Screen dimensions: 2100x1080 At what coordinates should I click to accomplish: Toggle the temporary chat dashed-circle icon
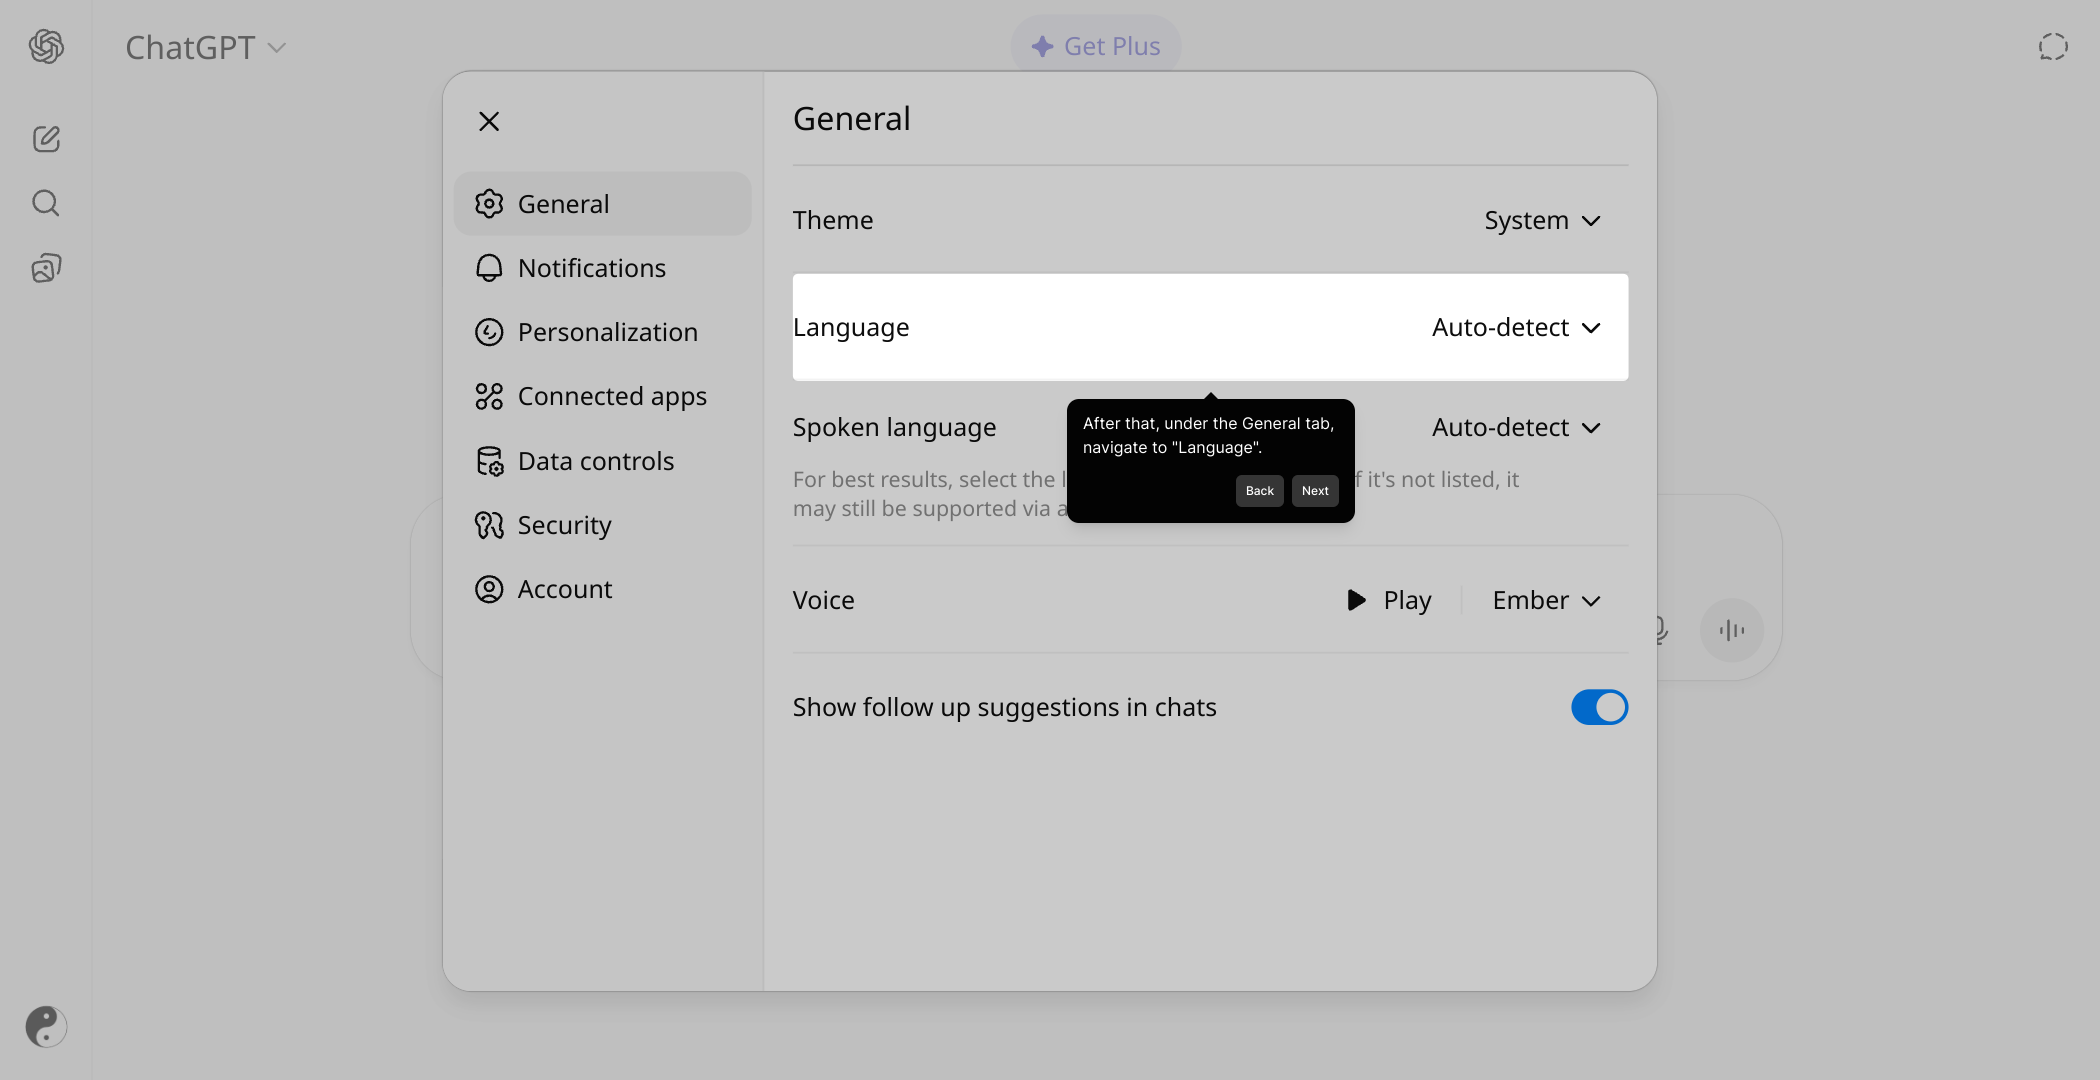2053,46
